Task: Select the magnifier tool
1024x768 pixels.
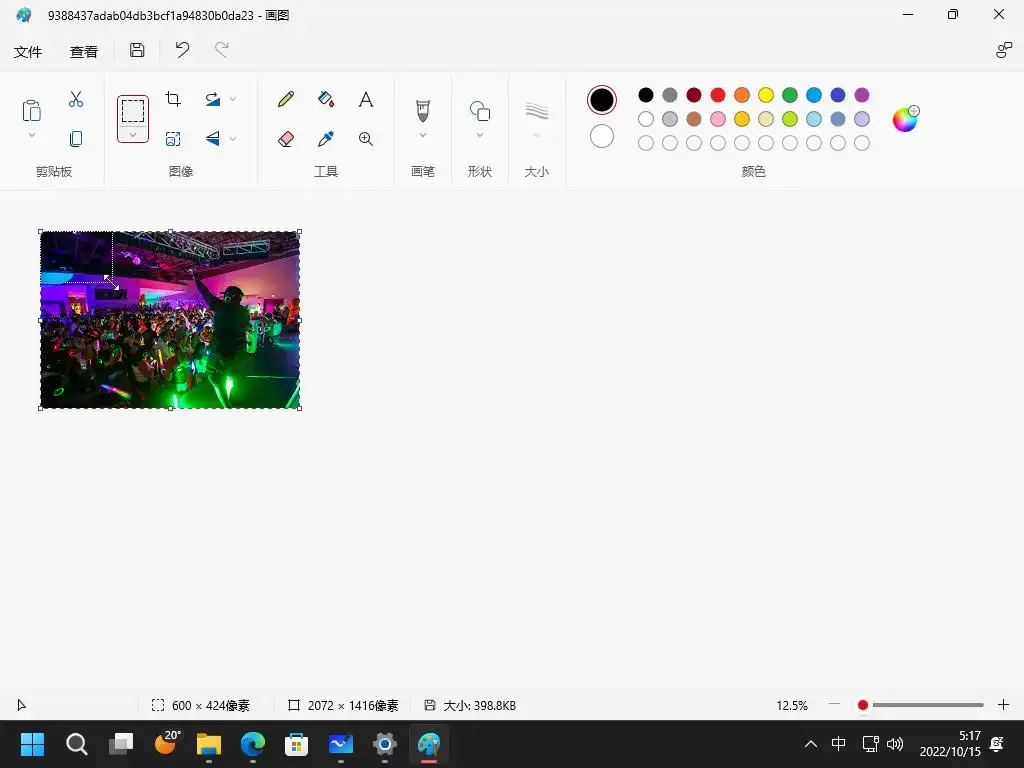Action: point(366,138)
